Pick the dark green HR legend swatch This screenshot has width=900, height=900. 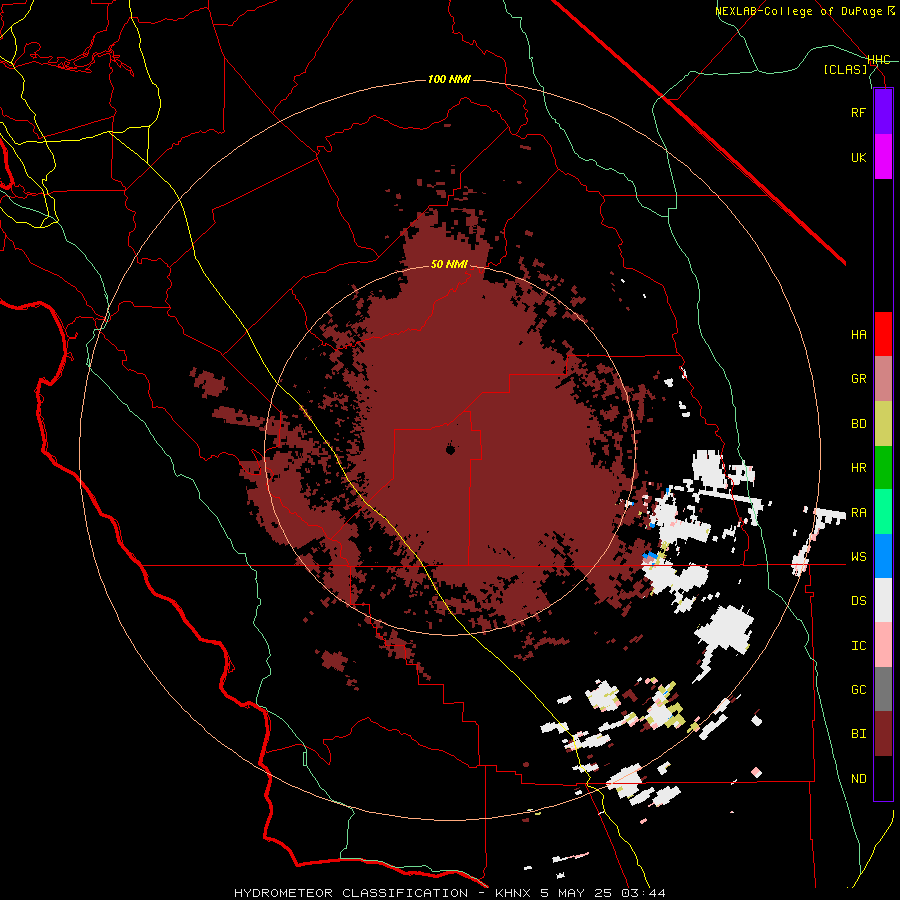coord(883,468)
